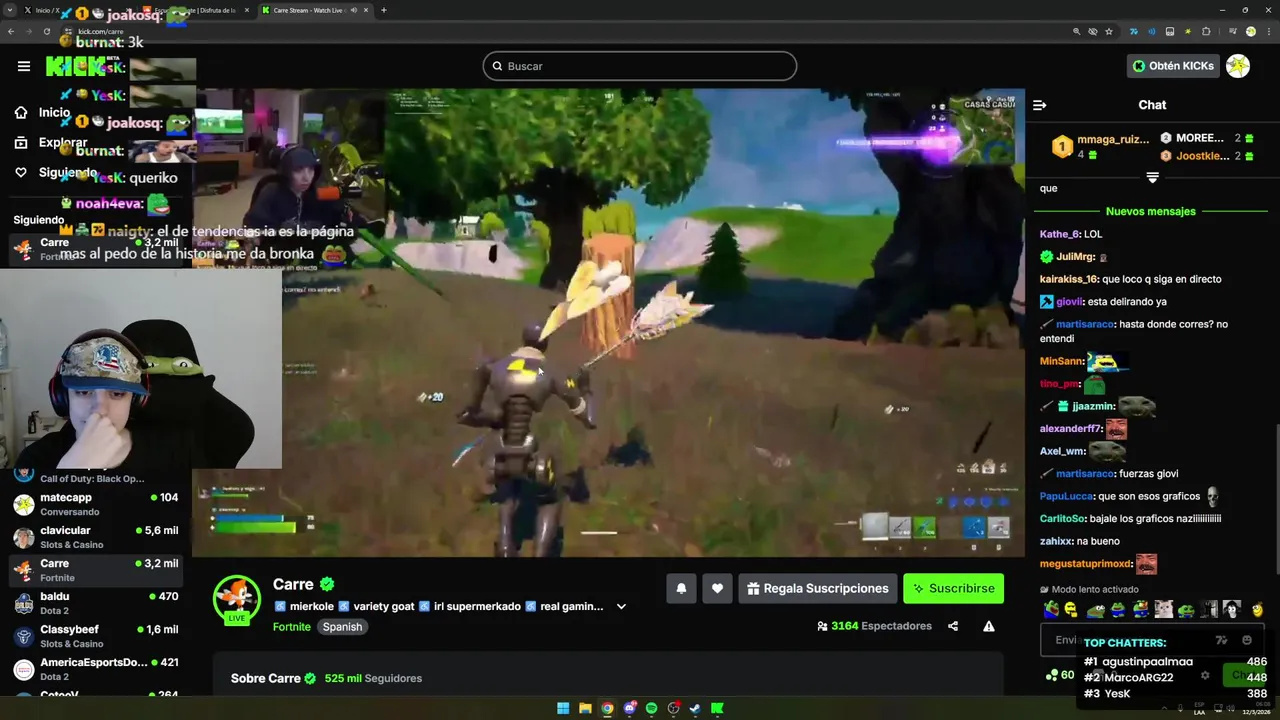Open Spotify from the taskbar
This screenshot has height=720, width=1280.
tap(651, 708)
